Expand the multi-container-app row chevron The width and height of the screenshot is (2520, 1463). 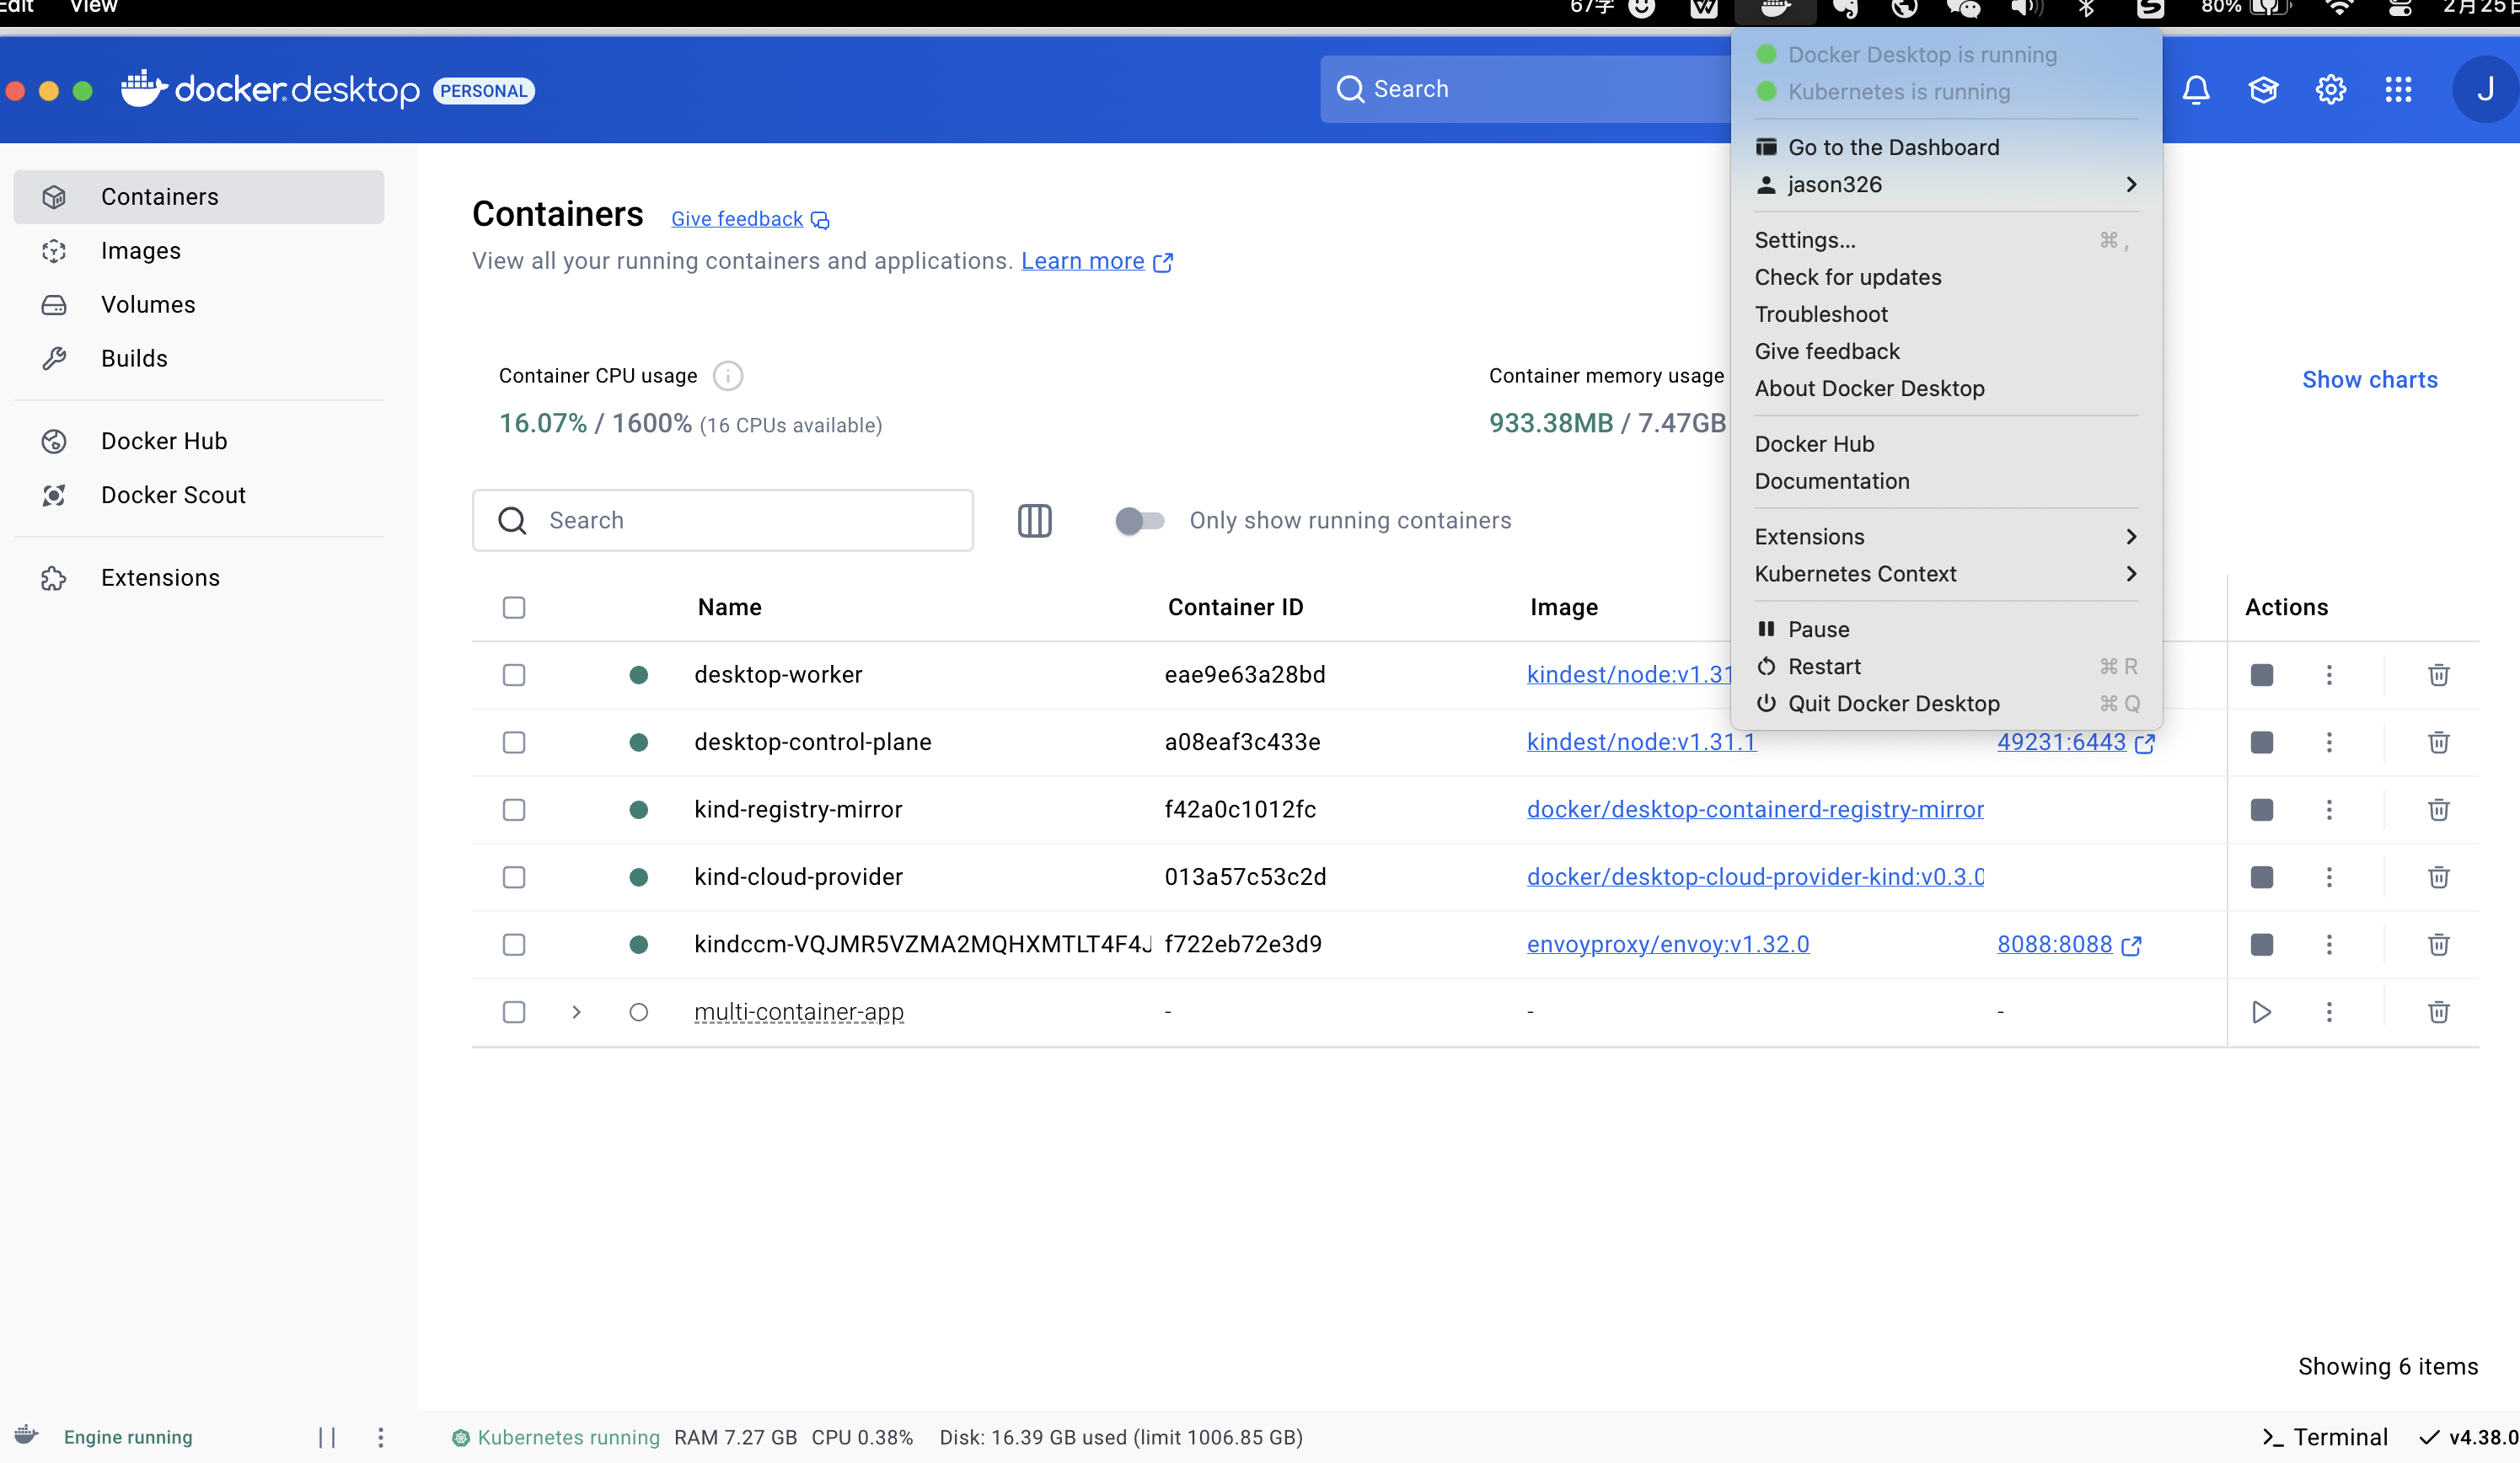tap(576, 1012)
